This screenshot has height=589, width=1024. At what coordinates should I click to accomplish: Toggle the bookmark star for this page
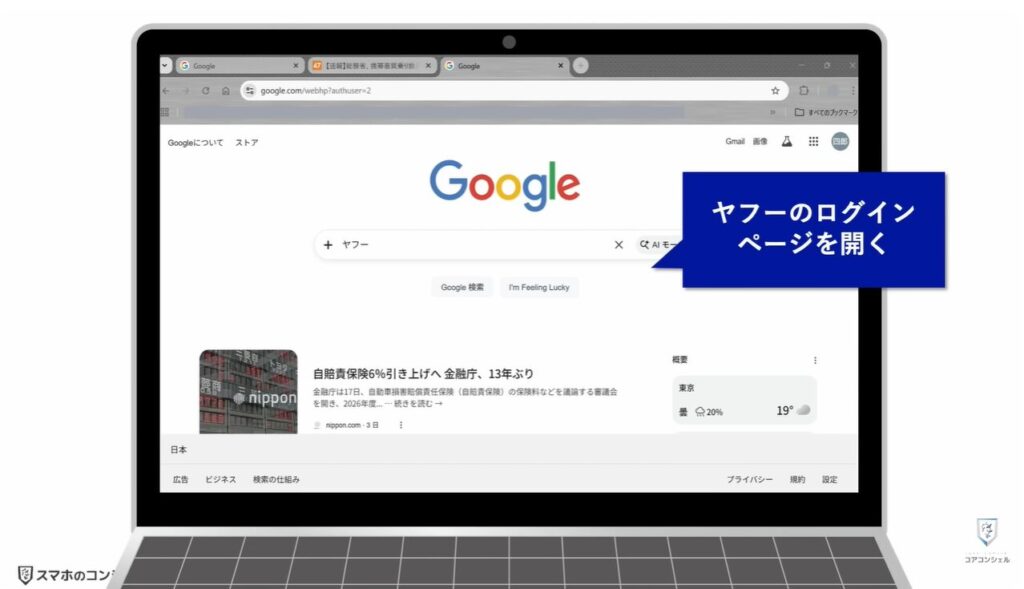(775, 90)
